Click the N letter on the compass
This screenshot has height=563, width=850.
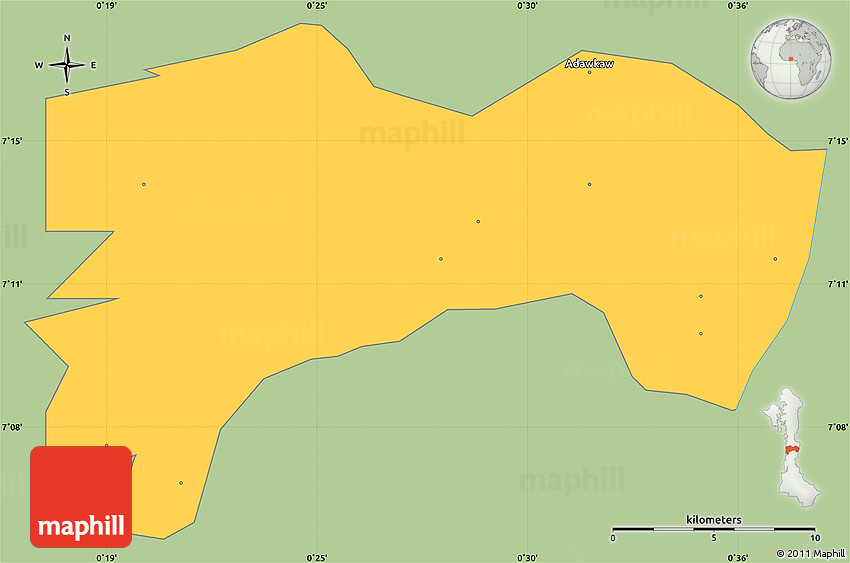(67, 39)
